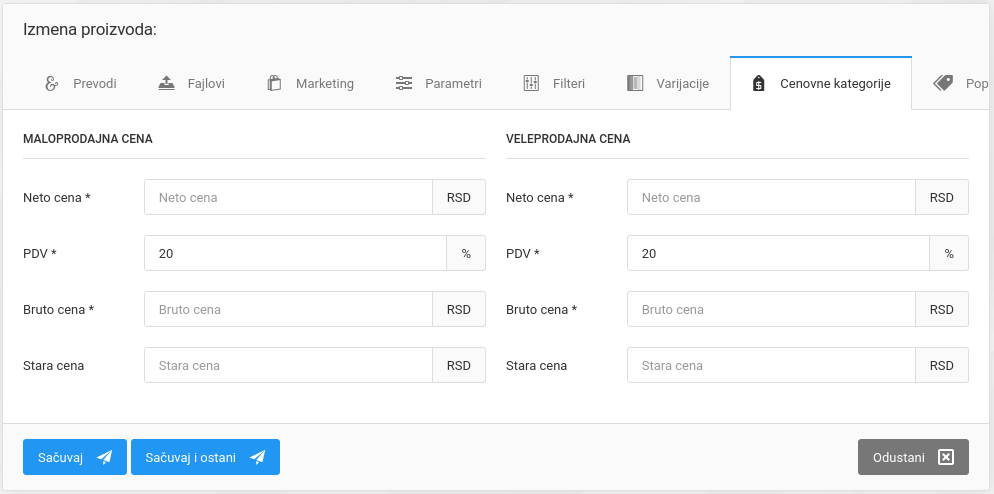Click the tags icon on the last tab
The height and width of the screenshot is (494, 994).
[943, 84]
